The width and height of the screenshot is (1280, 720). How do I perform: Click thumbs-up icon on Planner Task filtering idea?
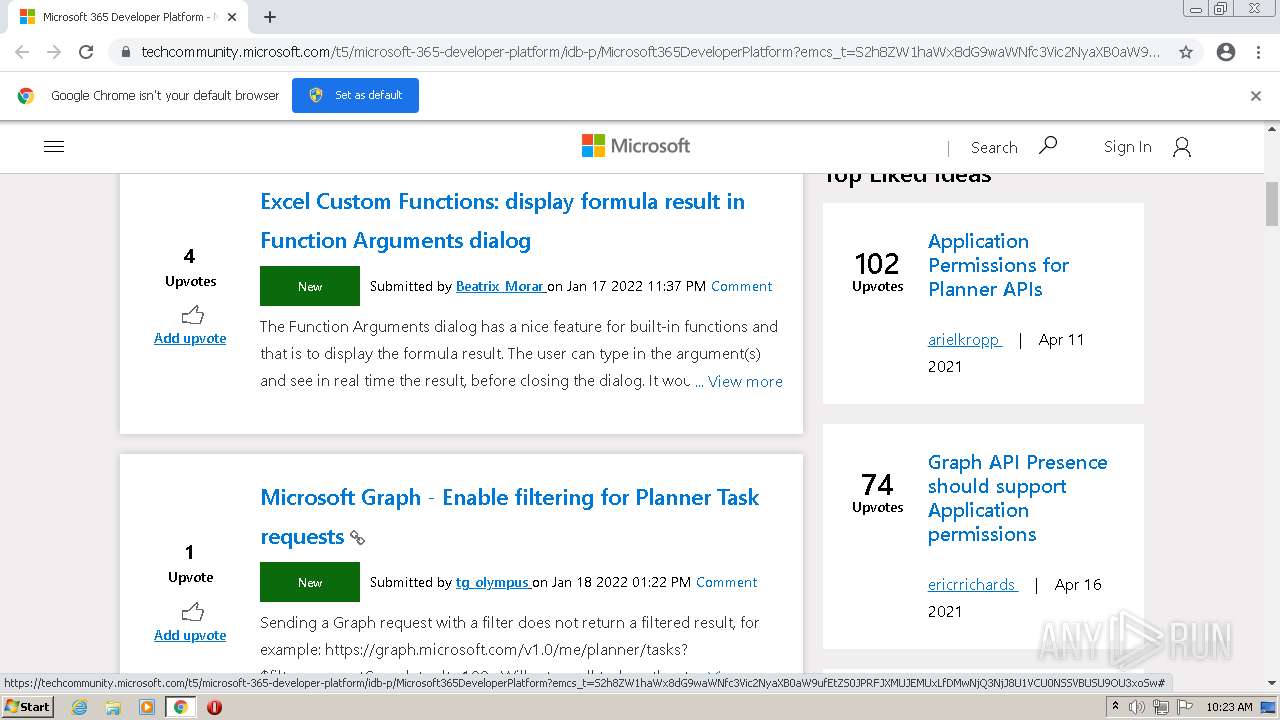pyautogui.click(x=192, y=612)
